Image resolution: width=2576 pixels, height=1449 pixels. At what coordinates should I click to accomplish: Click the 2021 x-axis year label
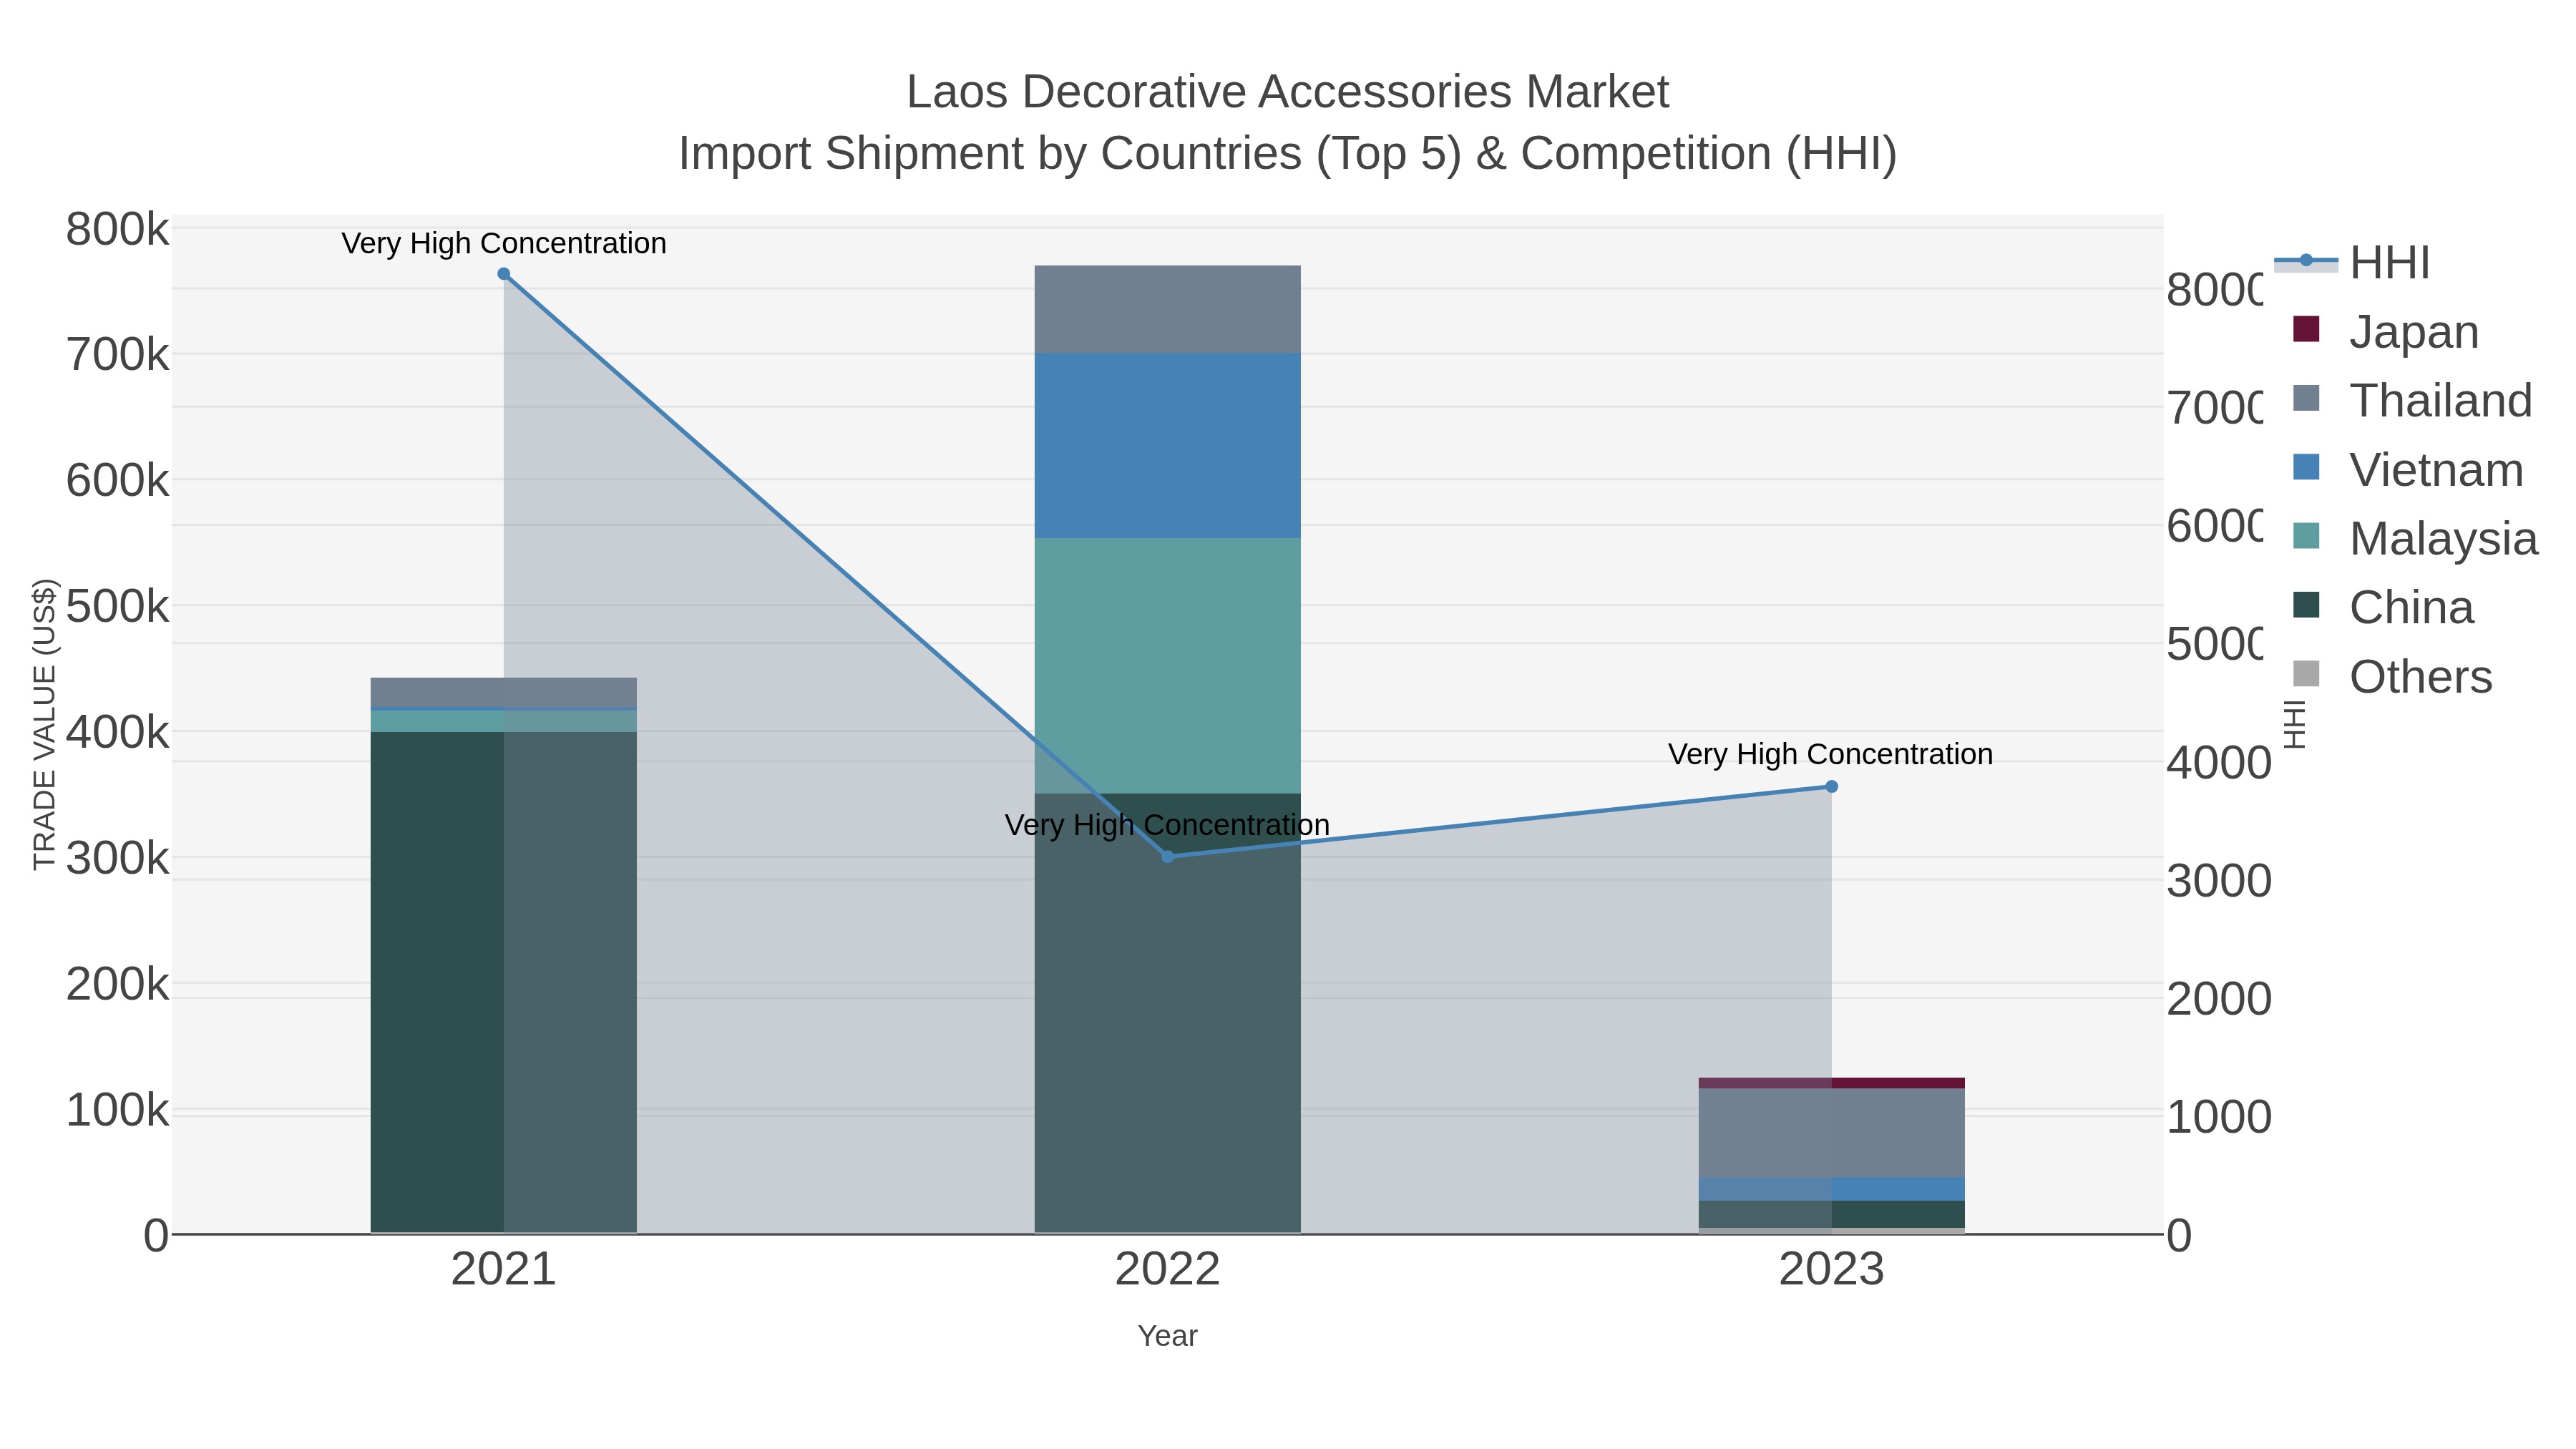pyautogui.click(x=504, y=1270)
